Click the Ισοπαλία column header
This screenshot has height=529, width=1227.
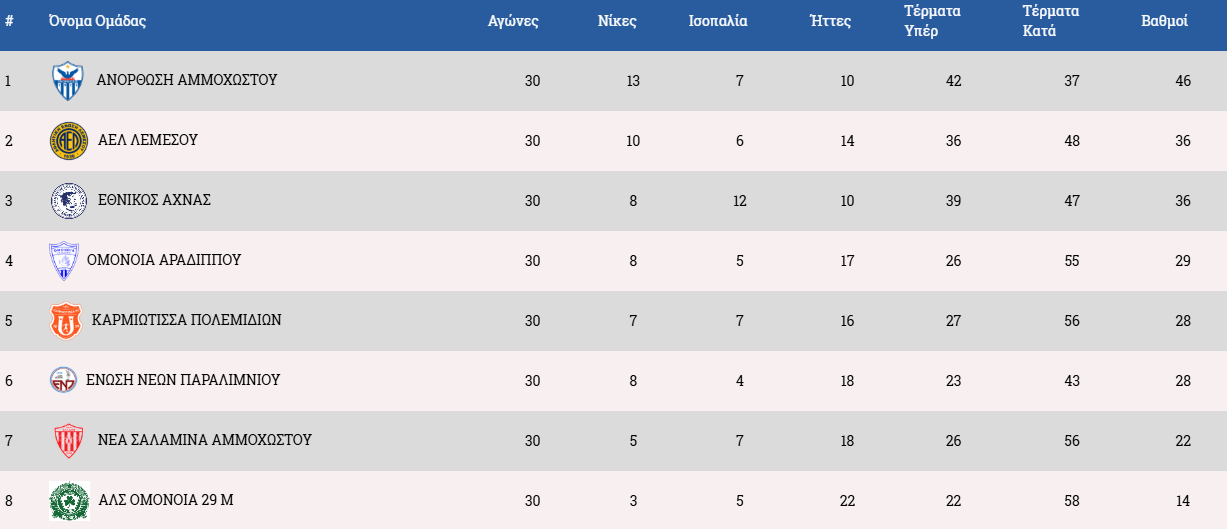pos(718,21)
